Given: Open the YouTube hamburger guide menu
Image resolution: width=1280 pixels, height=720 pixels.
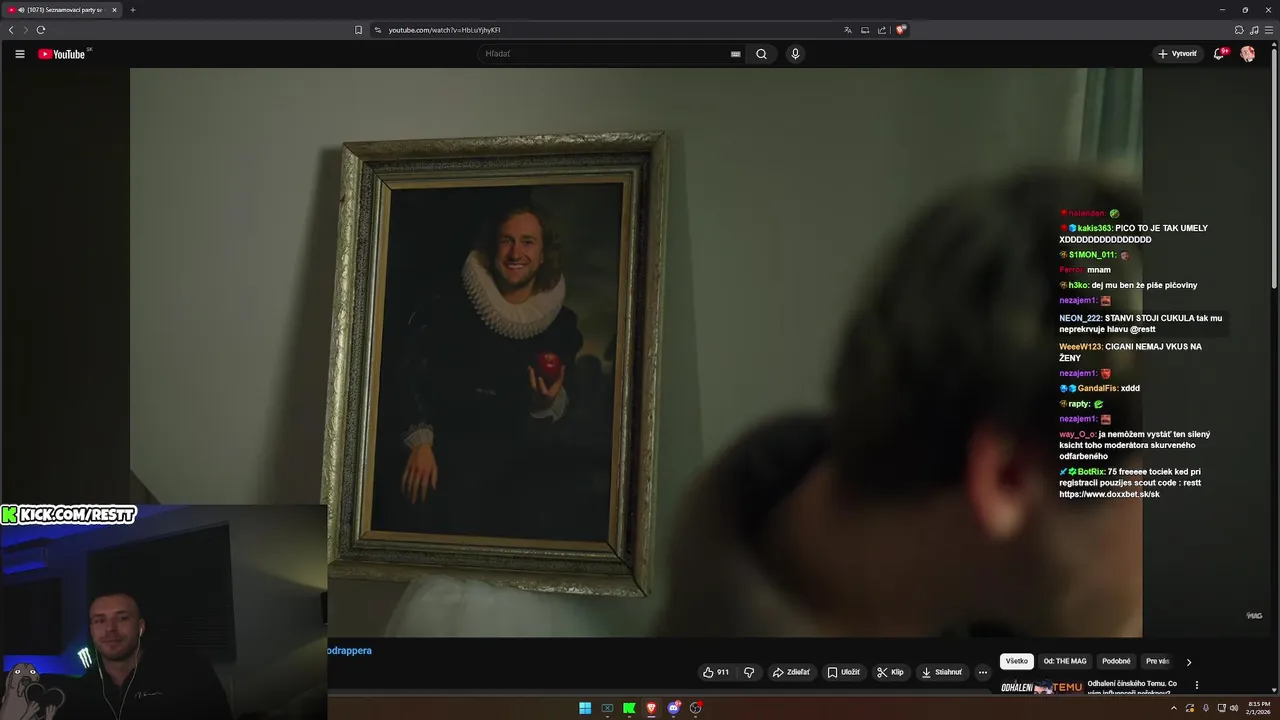Looking at the screenshot, I should 19,54.
